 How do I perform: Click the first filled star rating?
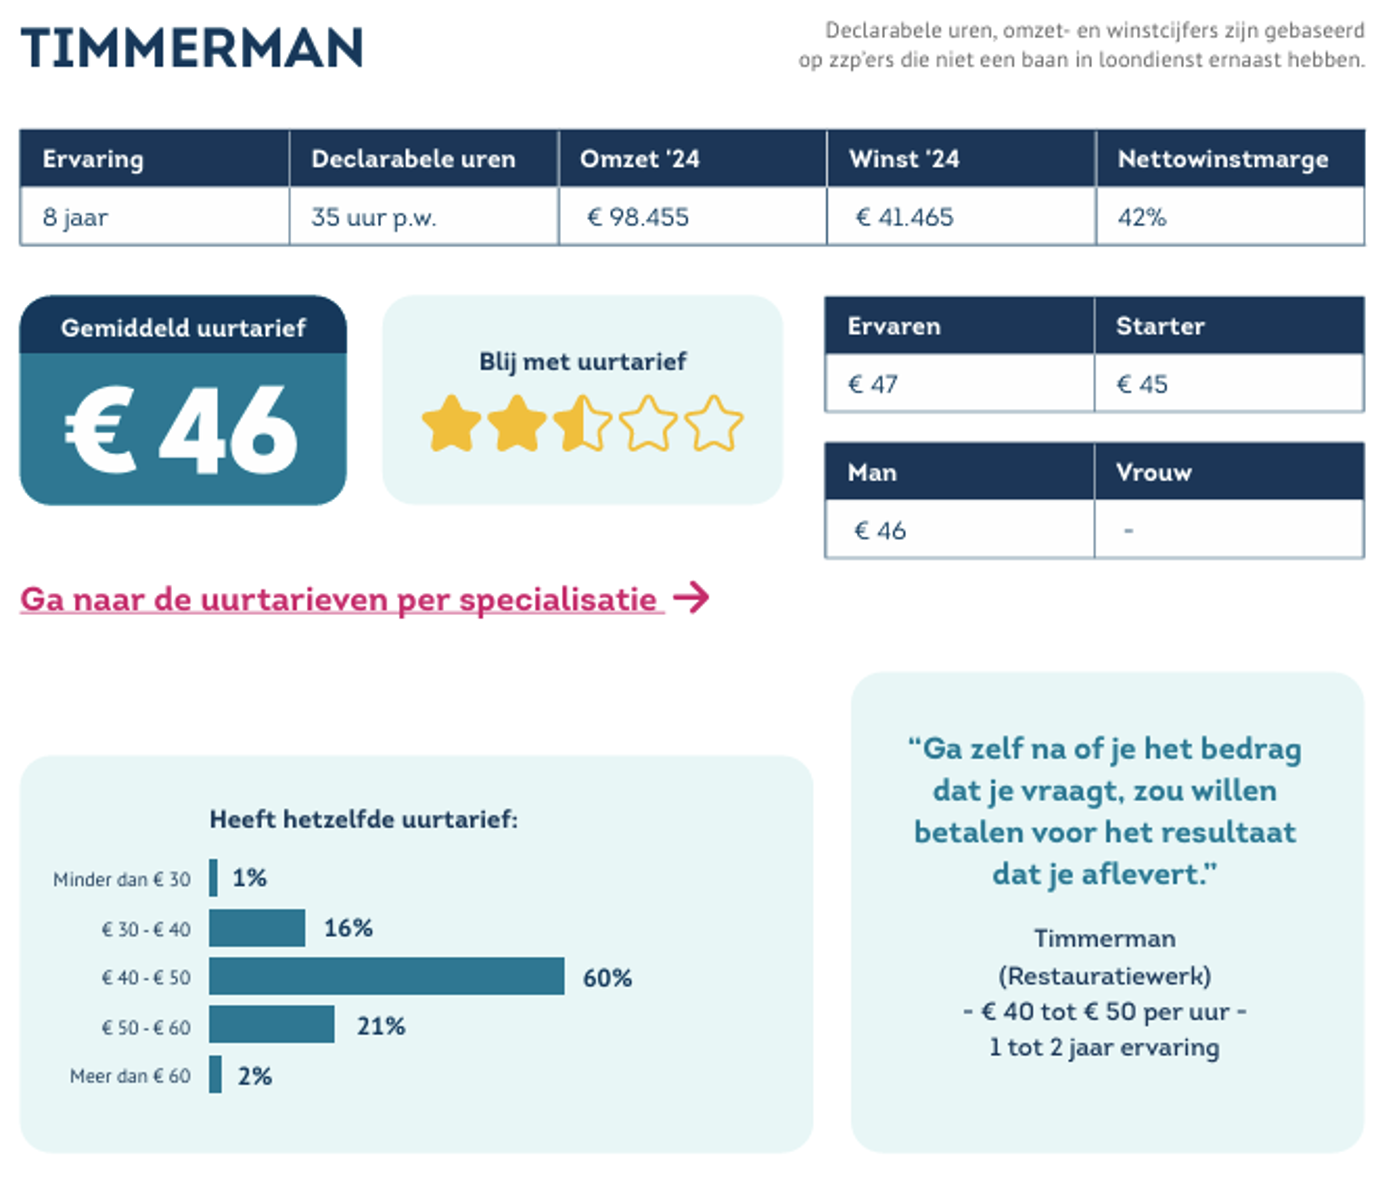point(452,424)
